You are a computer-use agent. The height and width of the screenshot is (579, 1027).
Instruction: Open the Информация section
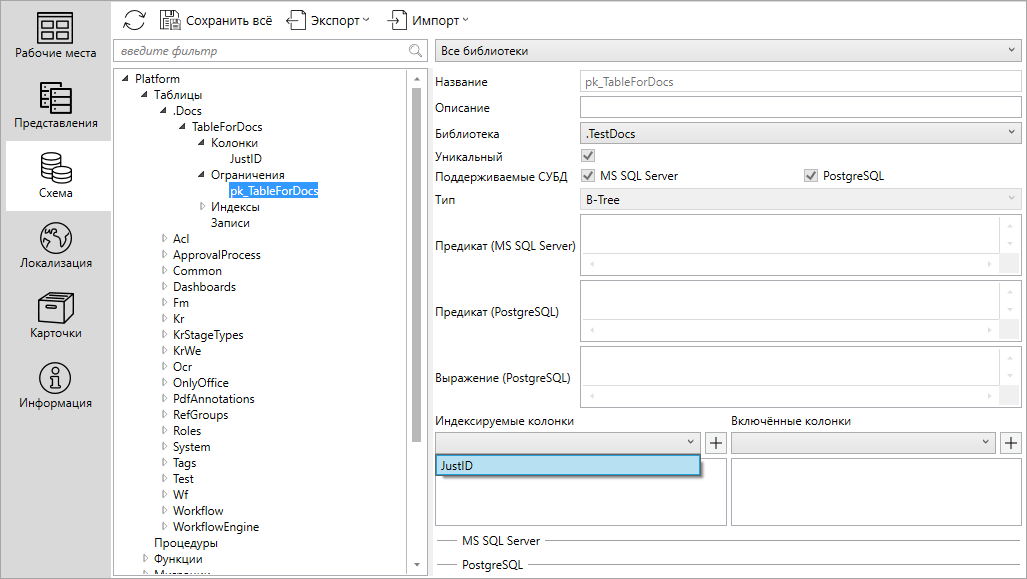(x=55, y=386)
